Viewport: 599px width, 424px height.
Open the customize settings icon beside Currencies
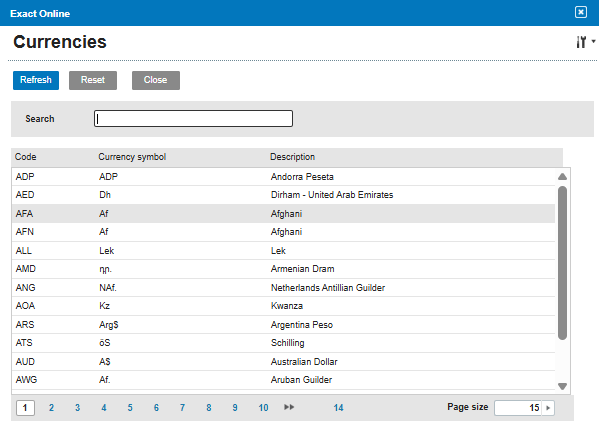(585, 42)
